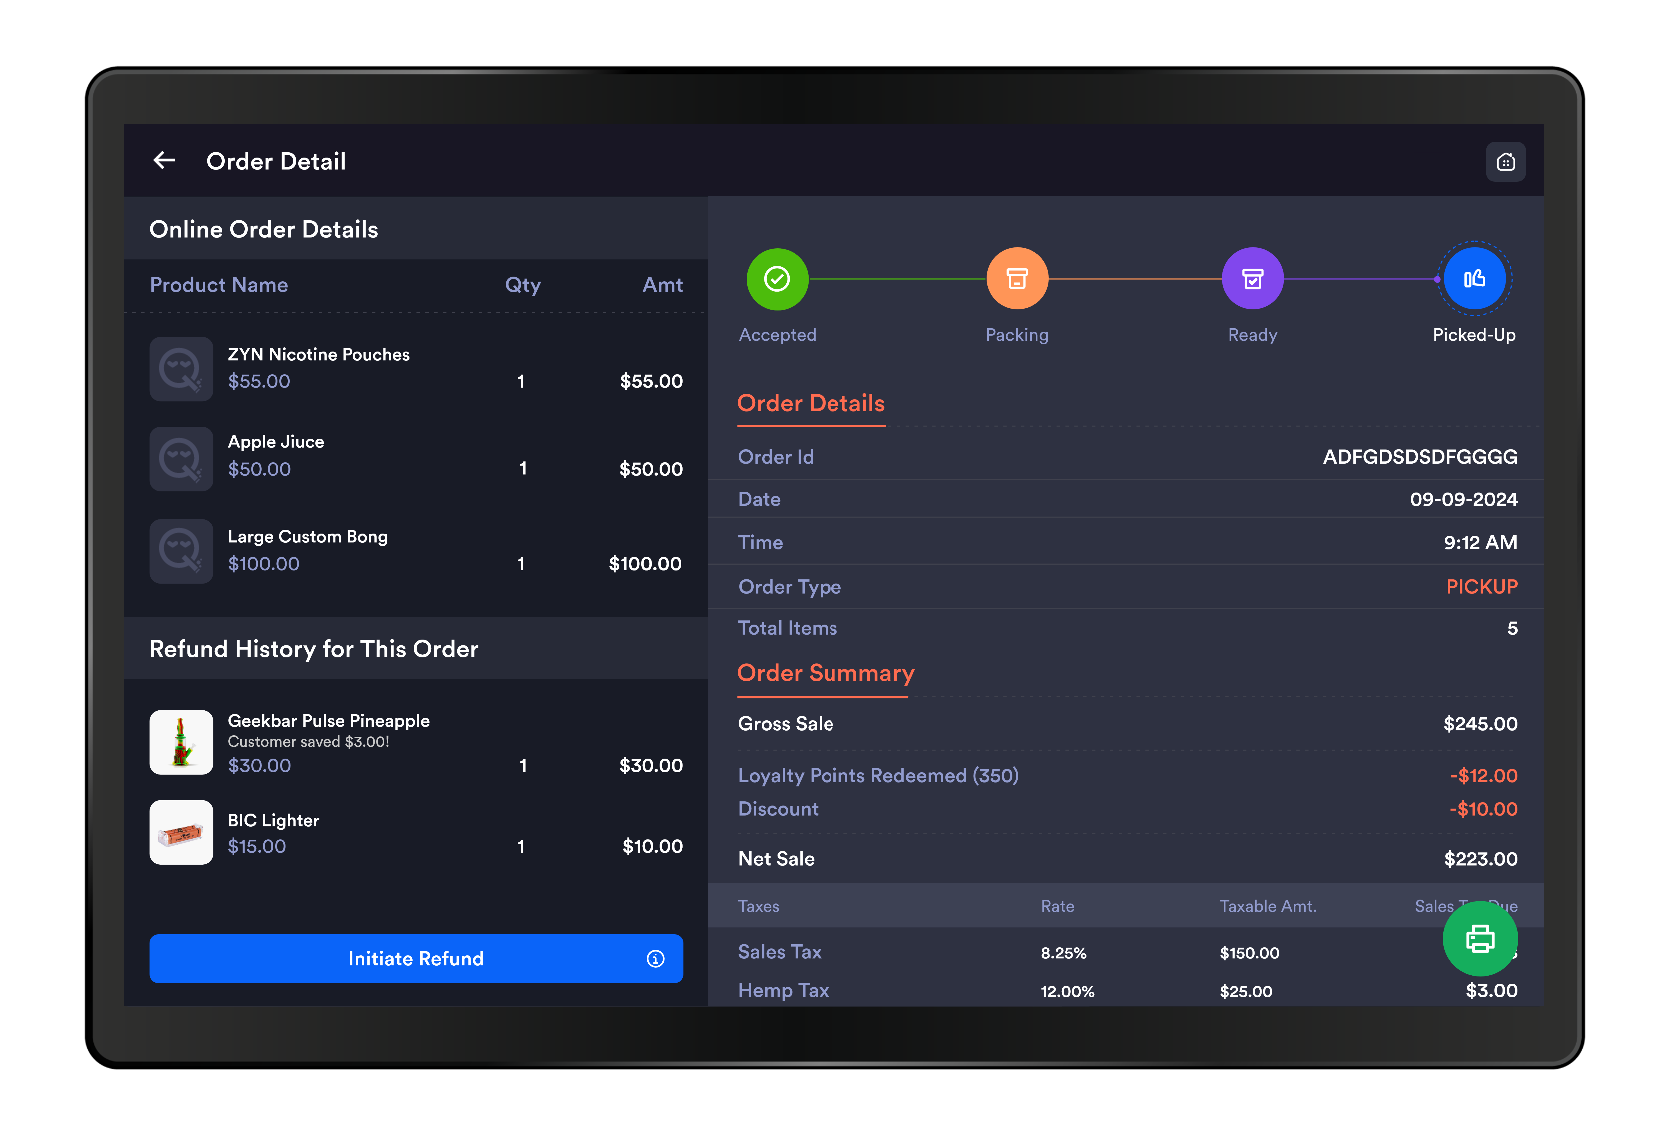The width and height of the screenshot is (1670, 1136).
Task: Click ZYN Nicotine Pouches placeholder image
Action: click(181, 369)
